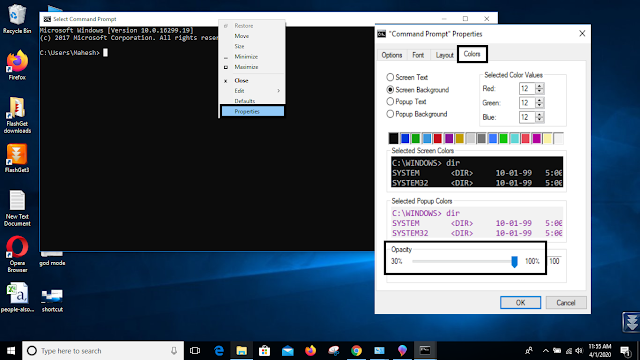The image size is (640, 360).
Task: Launch Microsoft Edge from the taskbar
Action: point(219,351)
